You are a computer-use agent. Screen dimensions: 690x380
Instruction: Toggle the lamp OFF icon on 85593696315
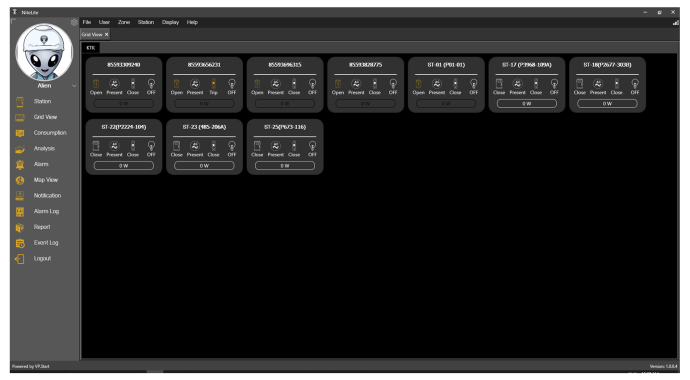point(312,84)
